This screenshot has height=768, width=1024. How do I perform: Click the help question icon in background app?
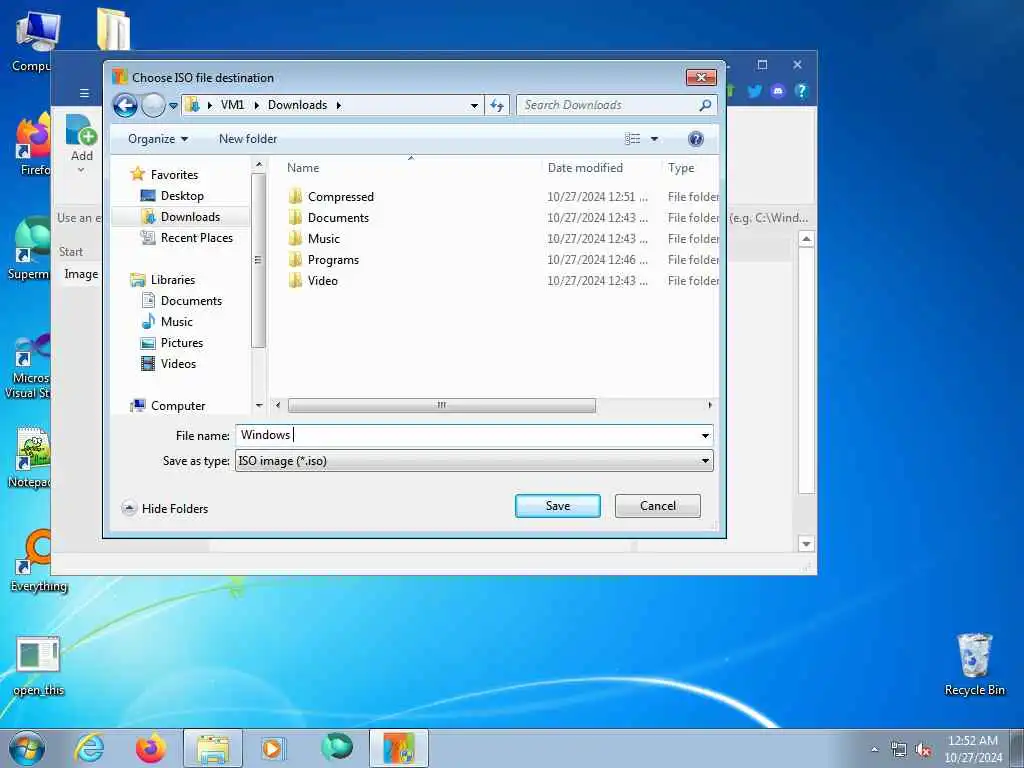pos(801,91)
